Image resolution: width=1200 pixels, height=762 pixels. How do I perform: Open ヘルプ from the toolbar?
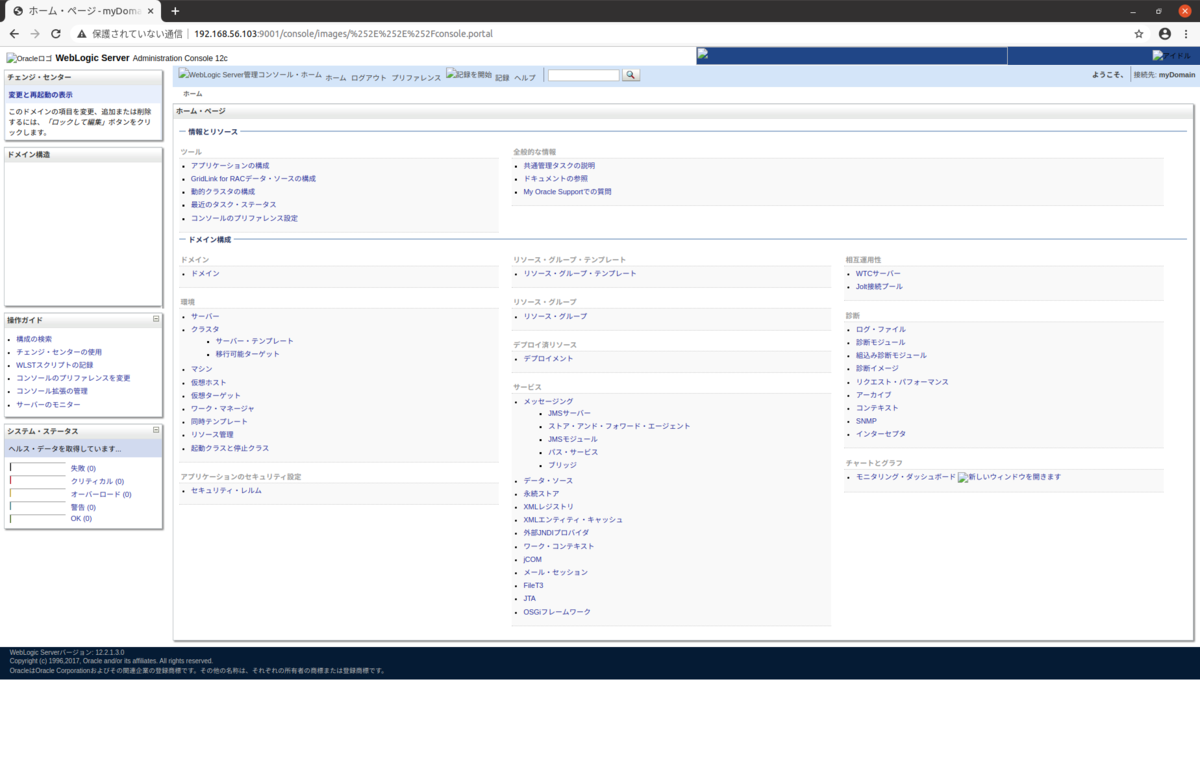click(525, 78)
